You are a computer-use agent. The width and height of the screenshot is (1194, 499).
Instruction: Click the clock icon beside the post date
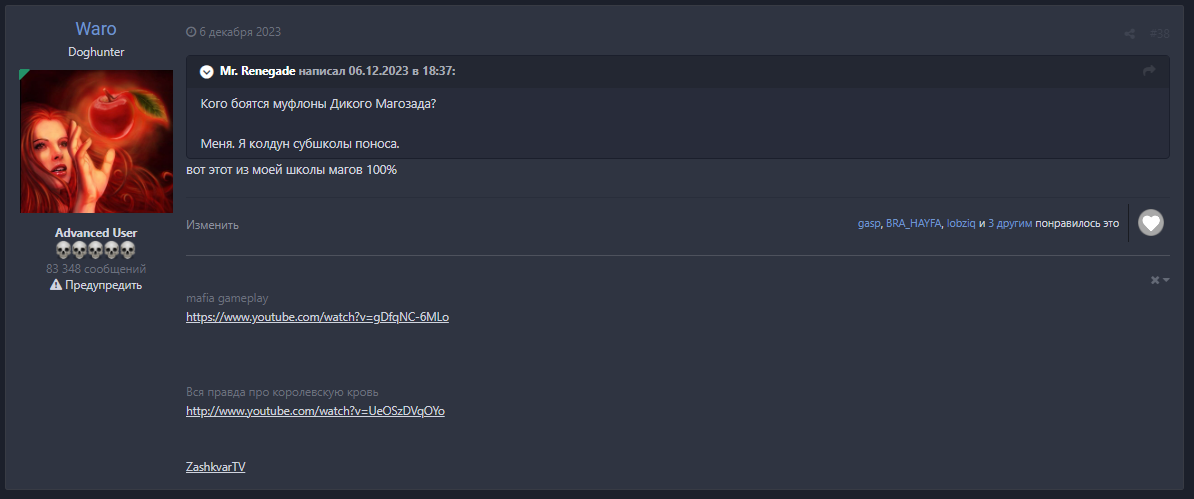coord(191,32)
